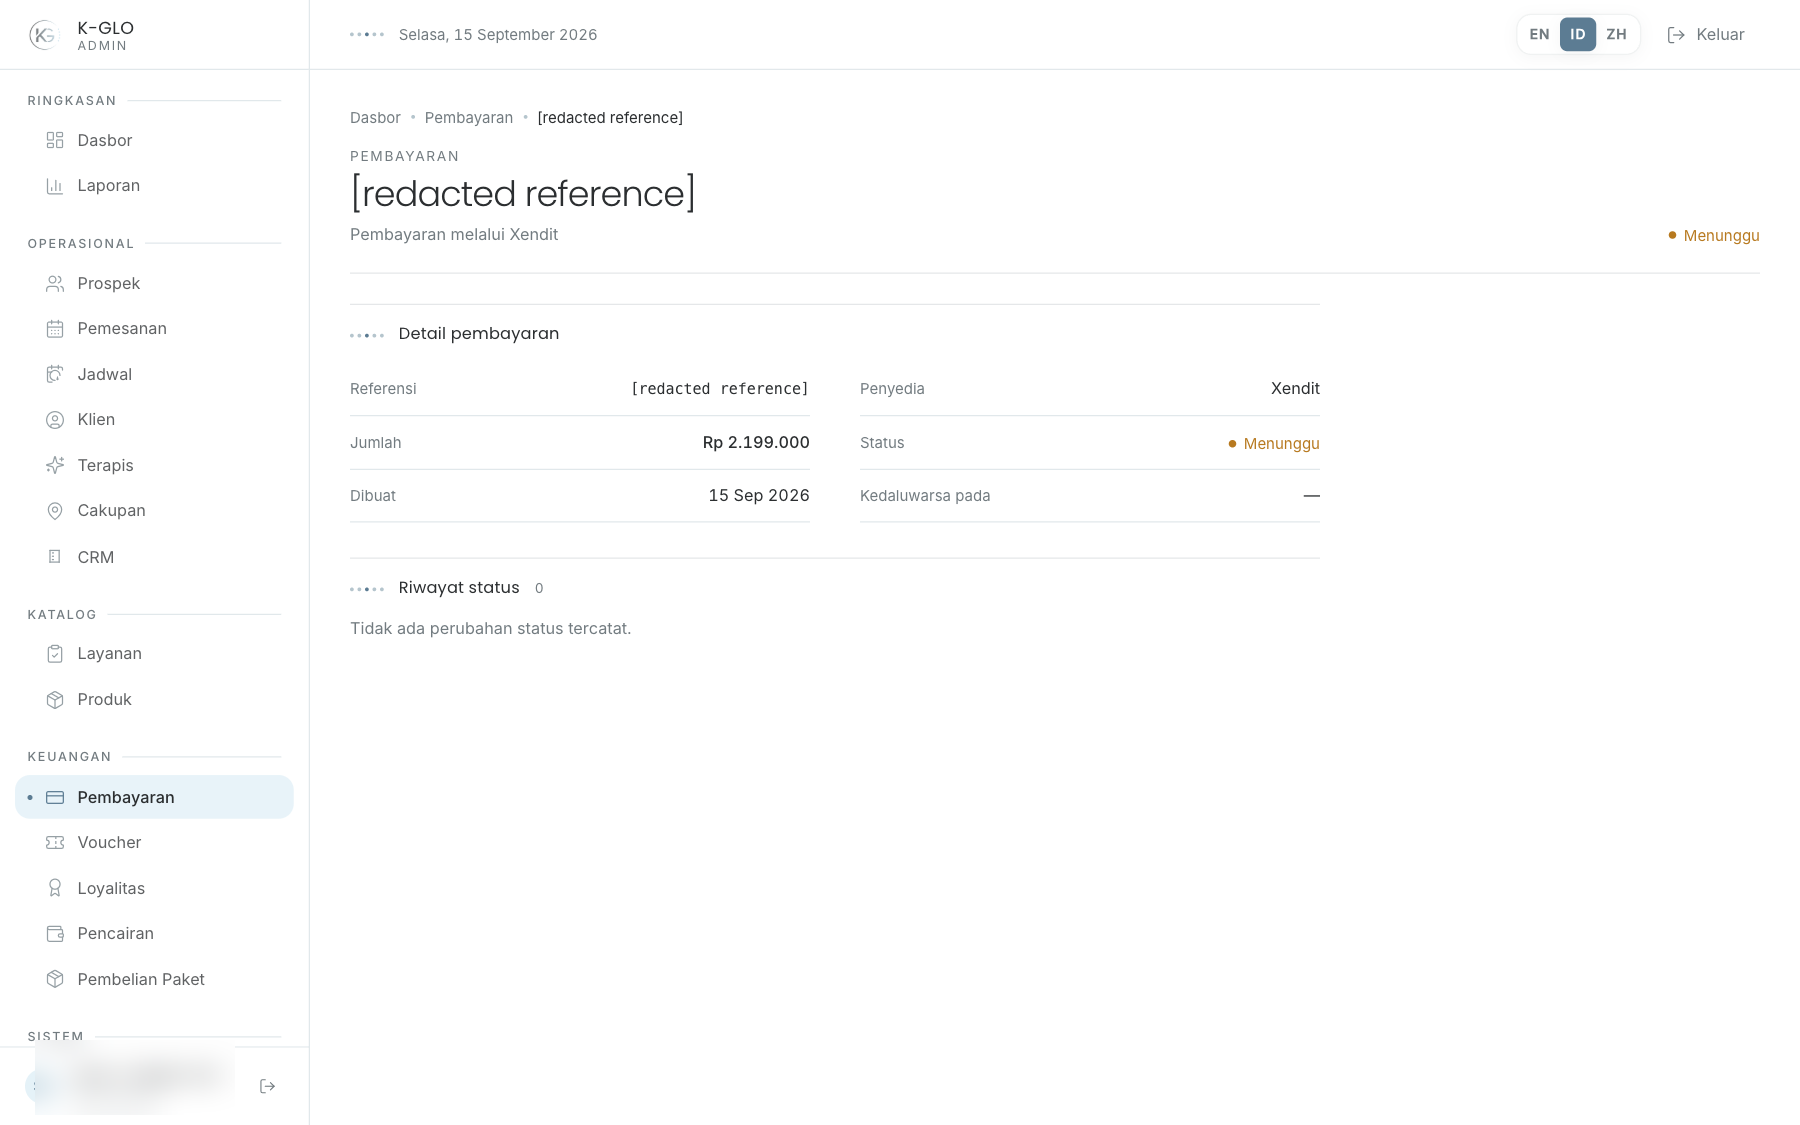Click 'Pembayaran melalui Xendit' subtitle

click(454, 234)
